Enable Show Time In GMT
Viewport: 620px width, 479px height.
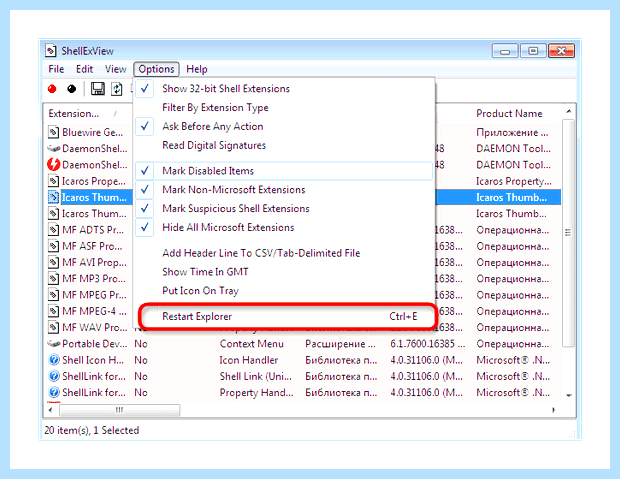[284, 272]
